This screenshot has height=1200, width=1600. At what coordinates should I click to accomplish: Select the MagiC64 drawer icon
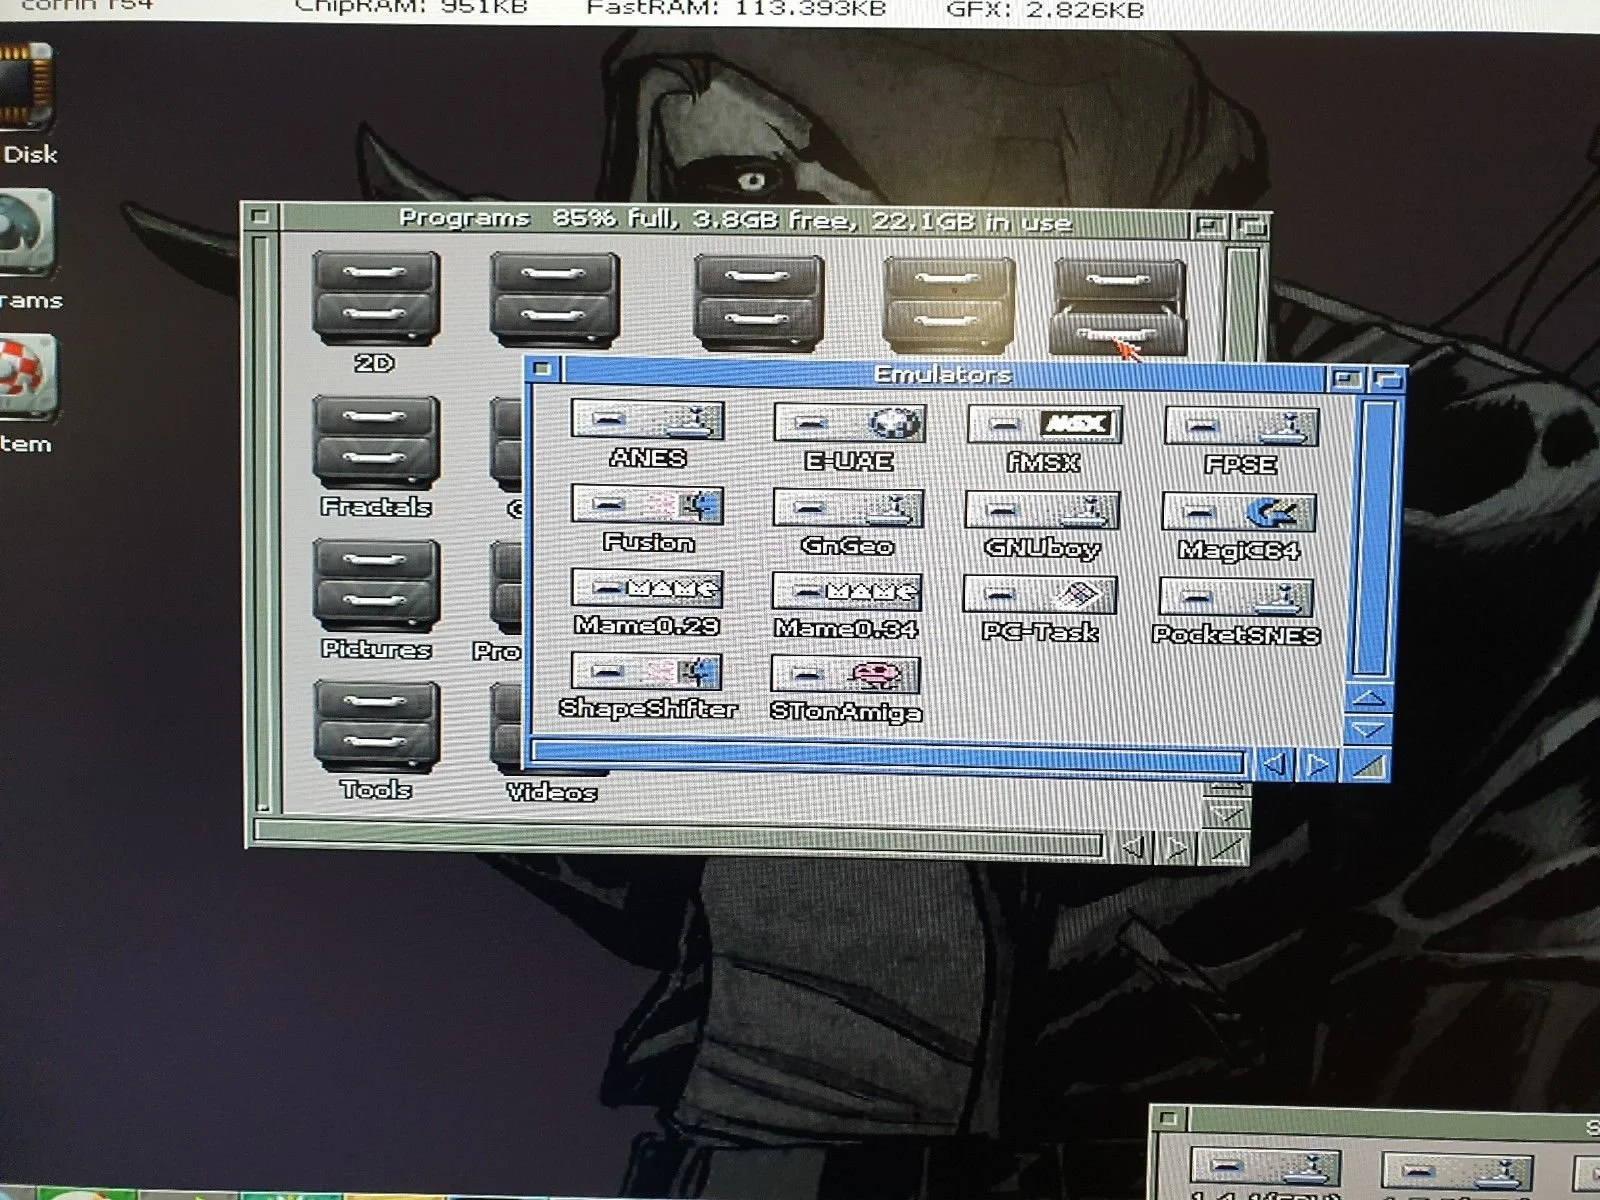[1239, 513]
